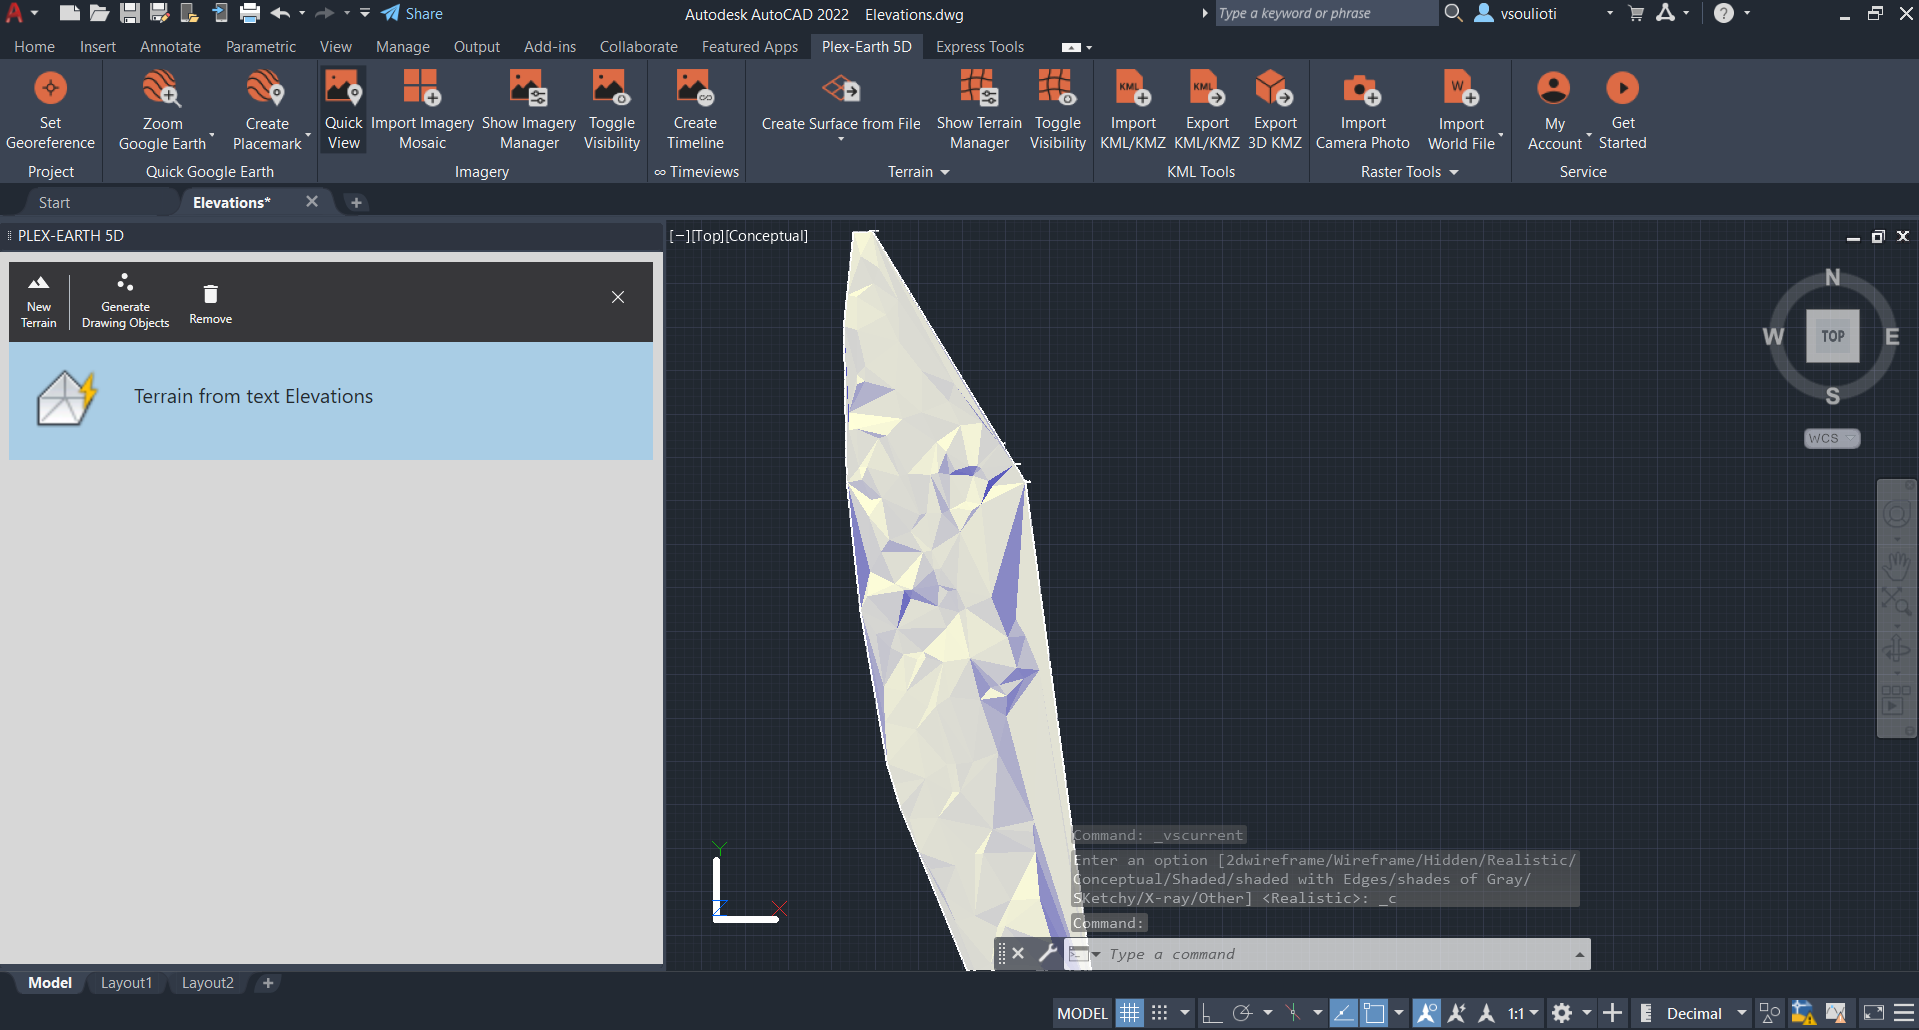Toggle terrain visibility in Terrain panel
This screenshot has width=1919, height=1030.
point(1057,110)
